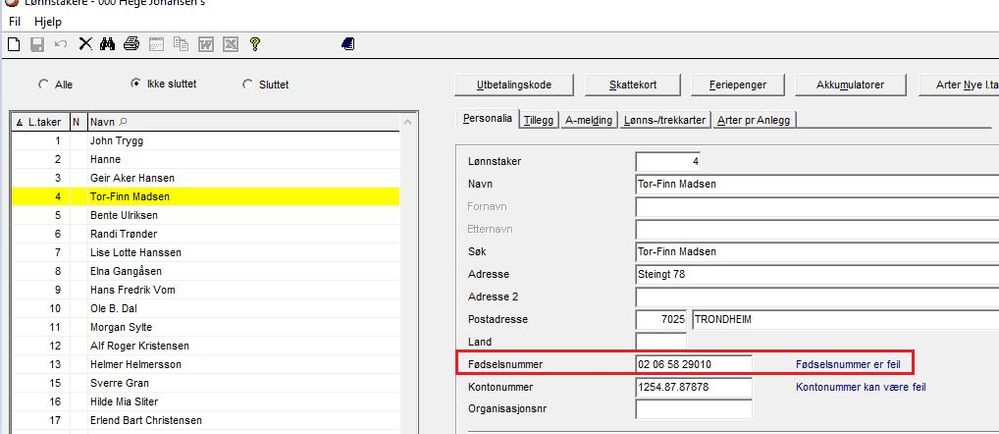Click the Søk input field
This screenshot has width=999, height=434.
click(x=817, y=252)
